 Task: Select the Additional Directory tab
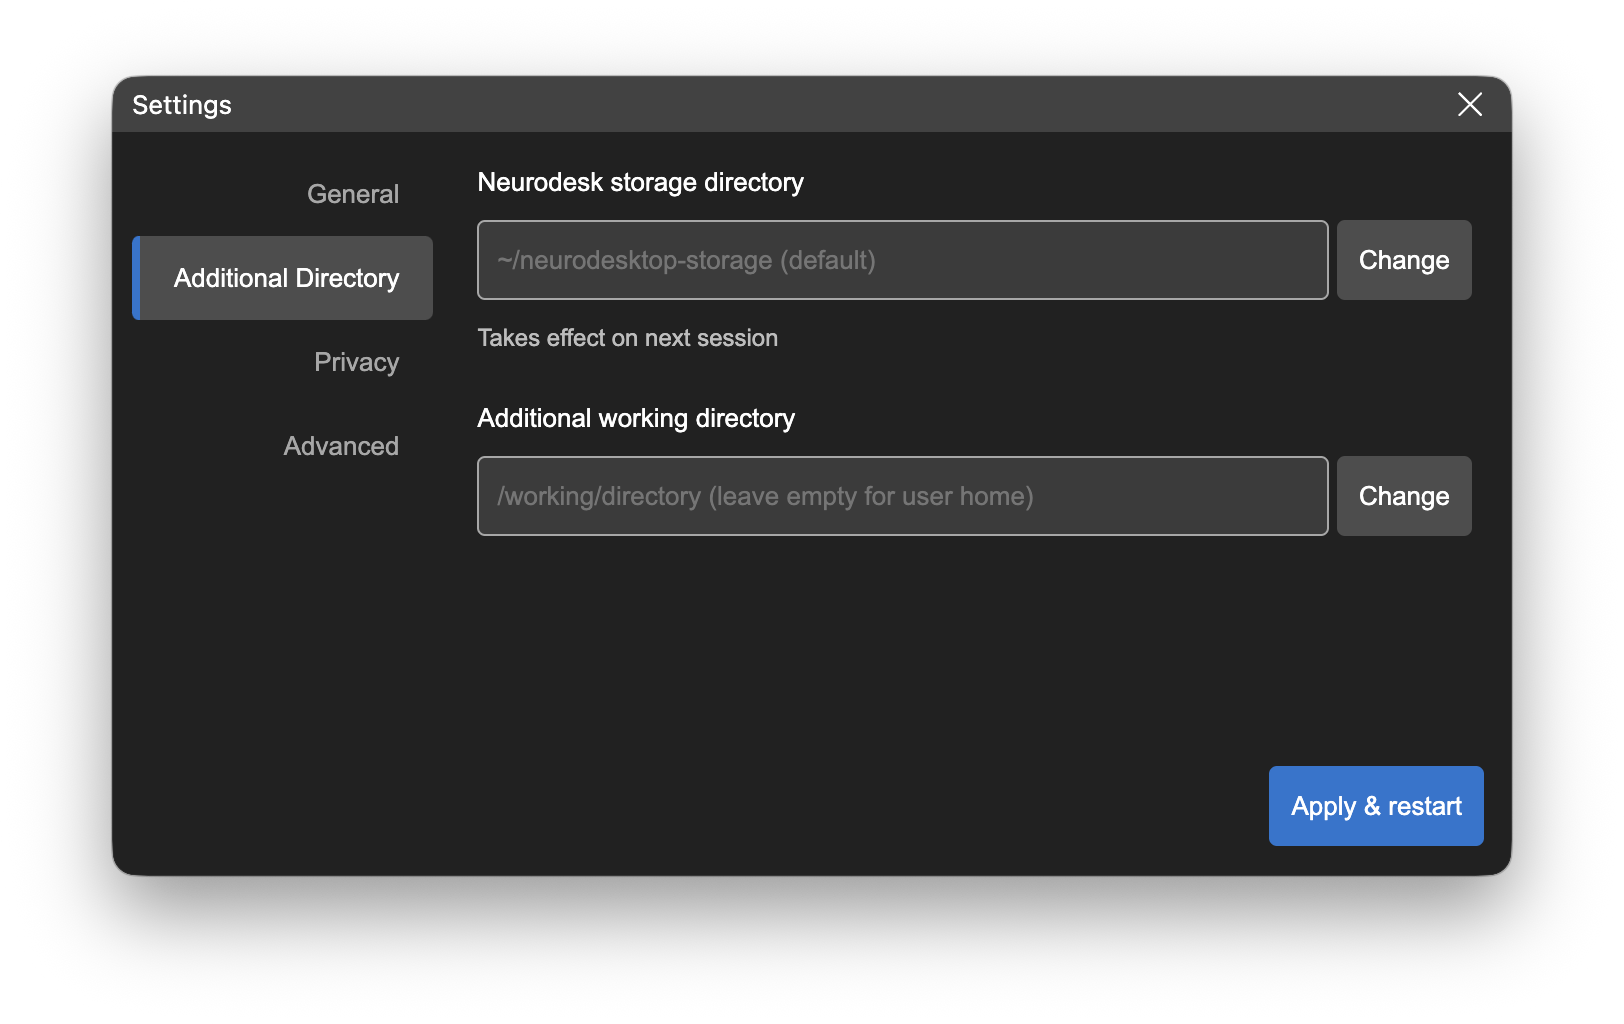point(283,278)
